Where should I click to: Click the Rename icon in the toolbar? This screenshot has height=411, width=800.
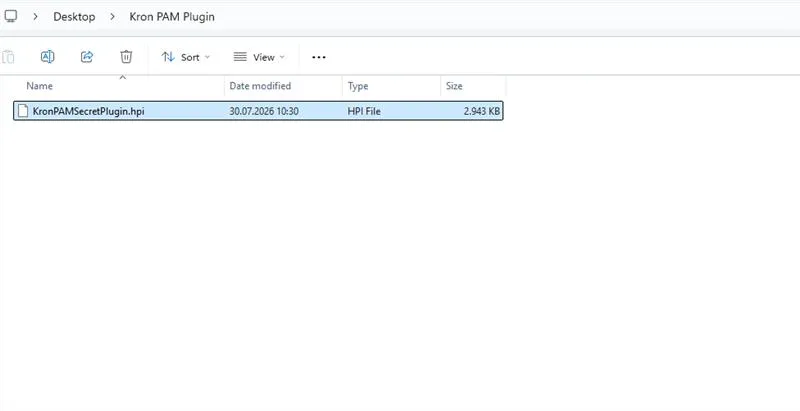coord(47,57)
